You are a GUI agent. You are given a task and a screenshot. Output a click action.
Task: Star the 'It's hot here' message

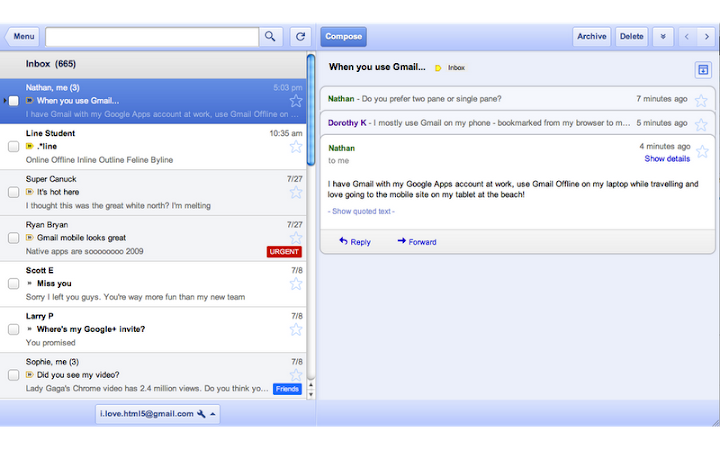pyautogui.click(x=296, y=192)
